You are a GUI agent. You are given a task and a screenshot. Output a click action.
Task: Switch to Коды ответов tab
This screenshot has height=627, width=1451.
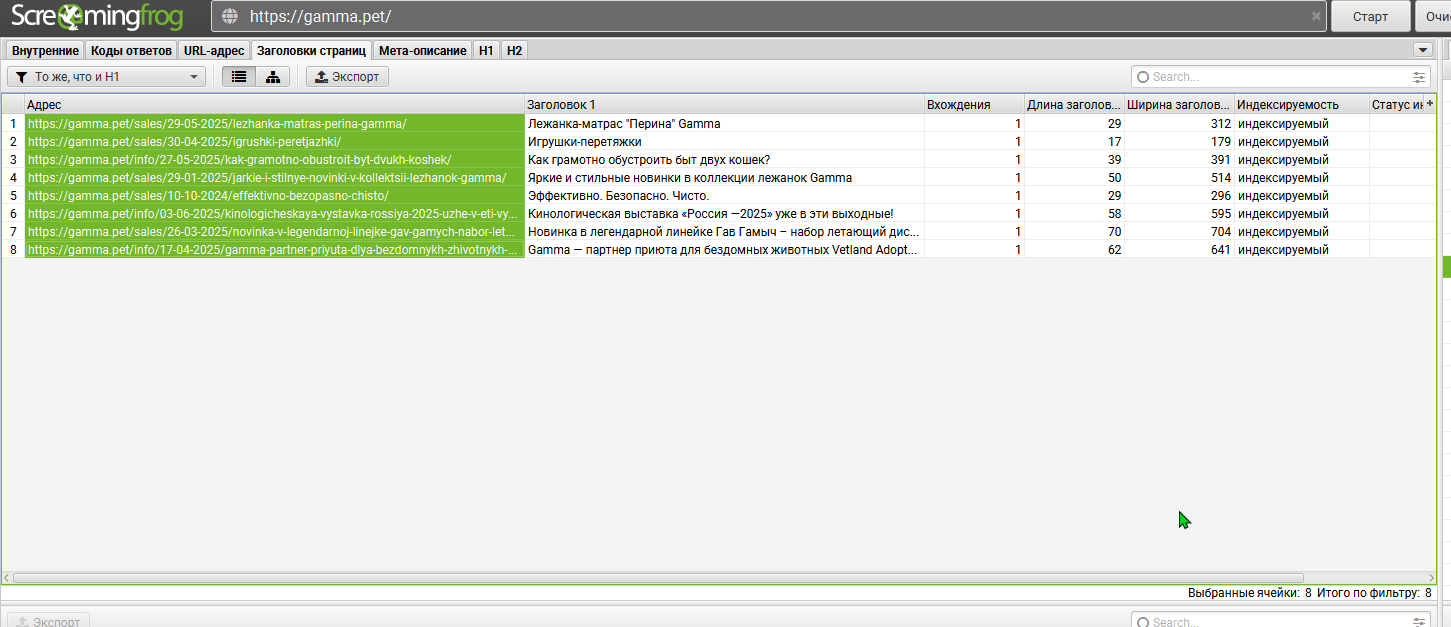tap(131, 50)
